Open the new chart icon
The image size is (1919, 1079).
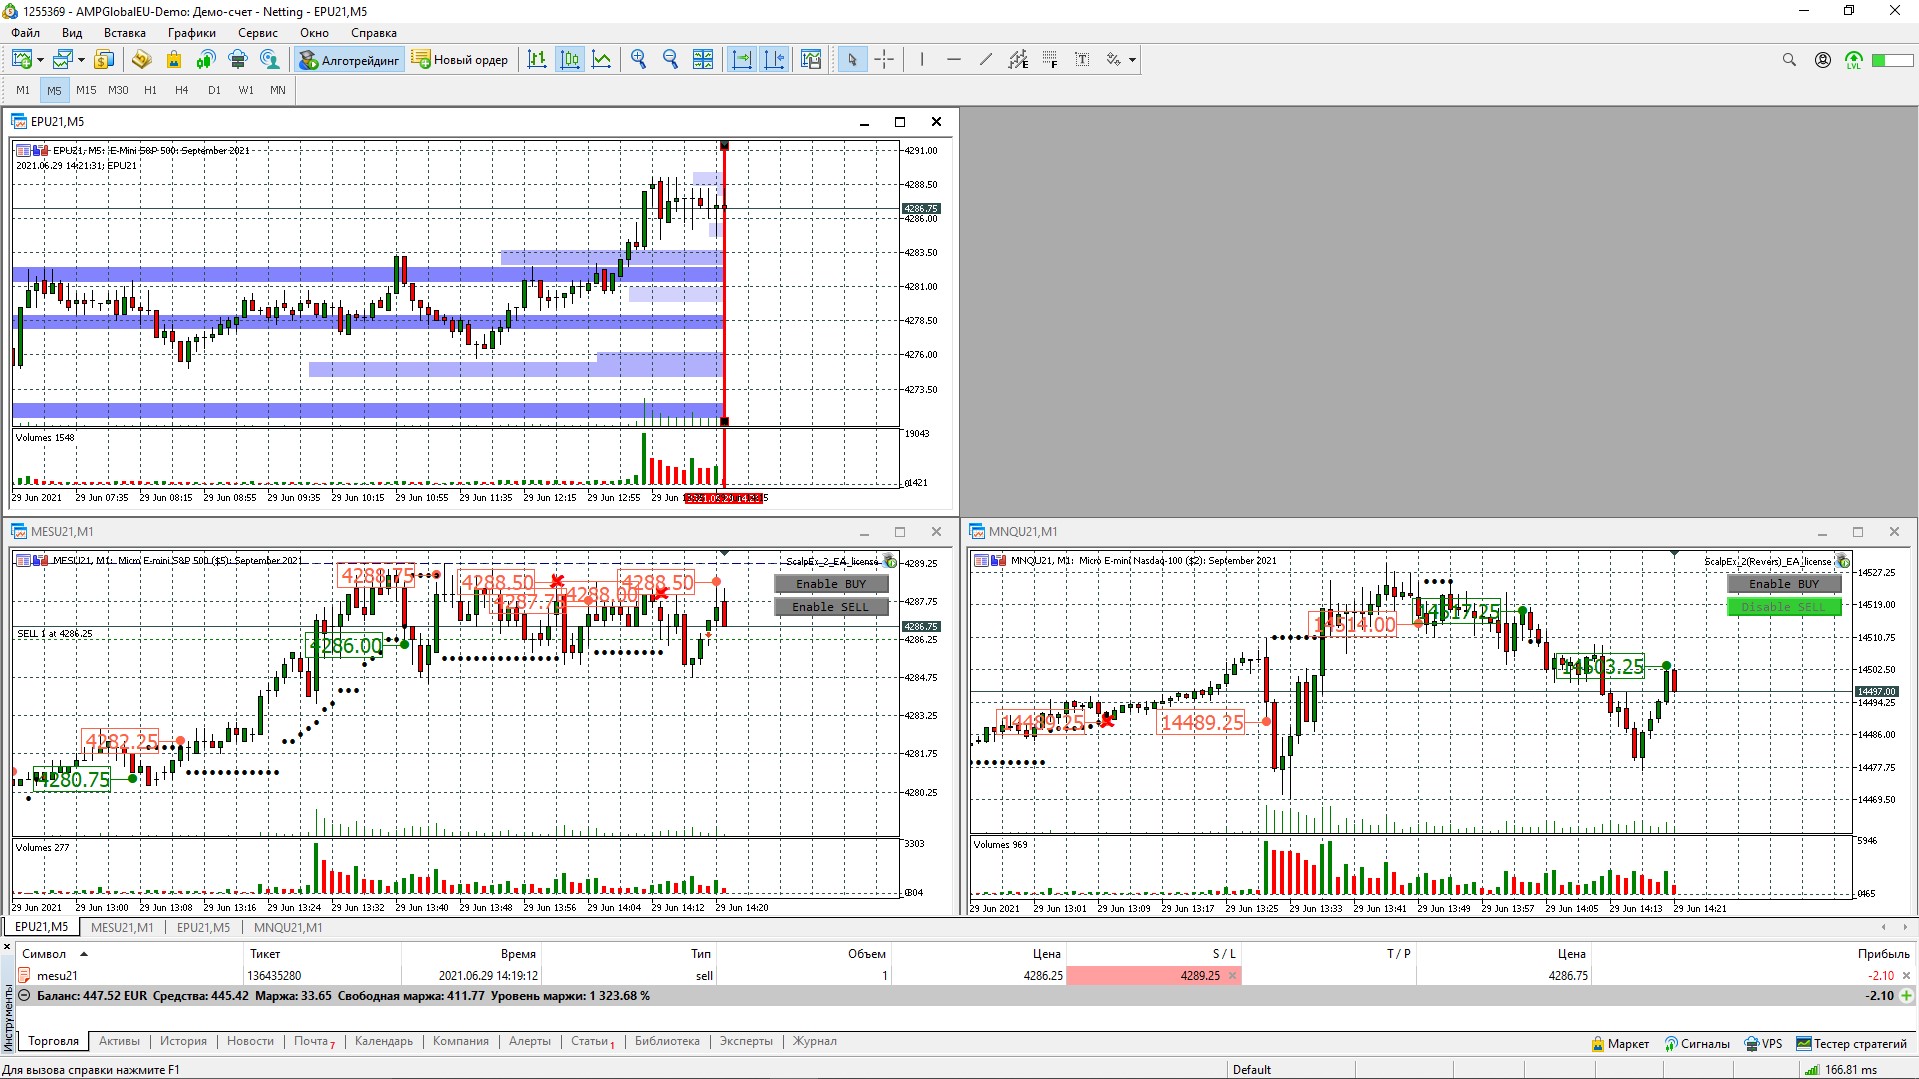point(21,60)
